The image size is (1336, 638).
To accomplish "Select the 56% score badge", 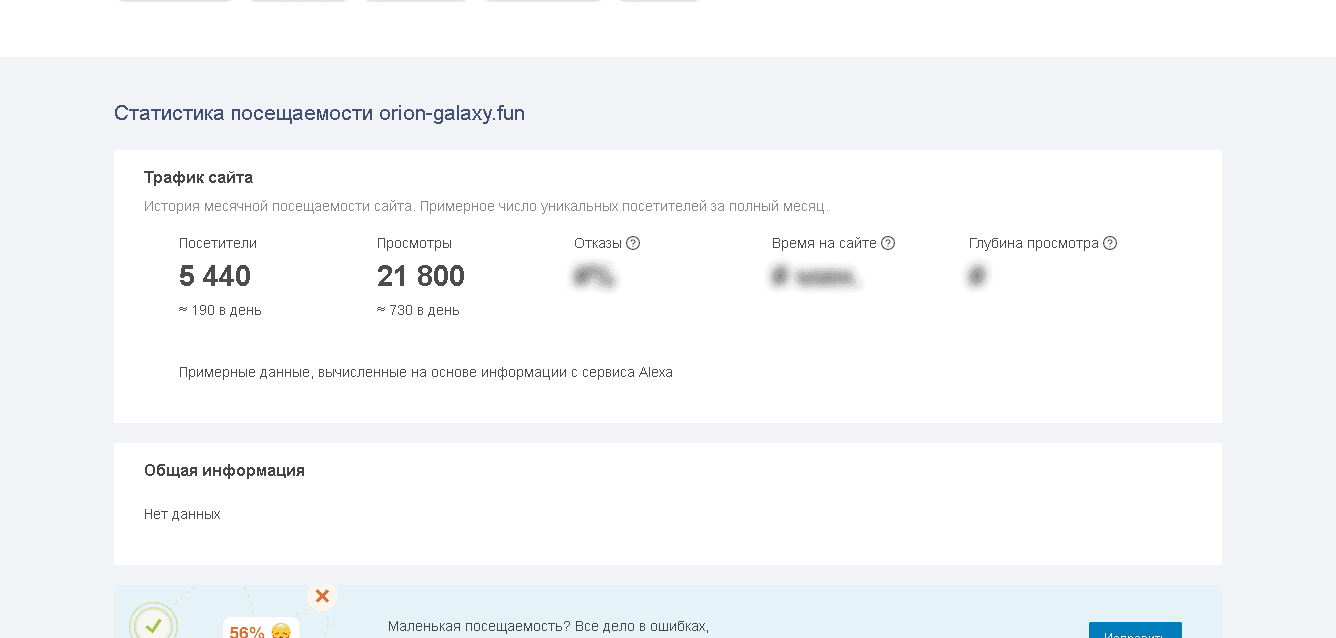I will tap(247, 632).
